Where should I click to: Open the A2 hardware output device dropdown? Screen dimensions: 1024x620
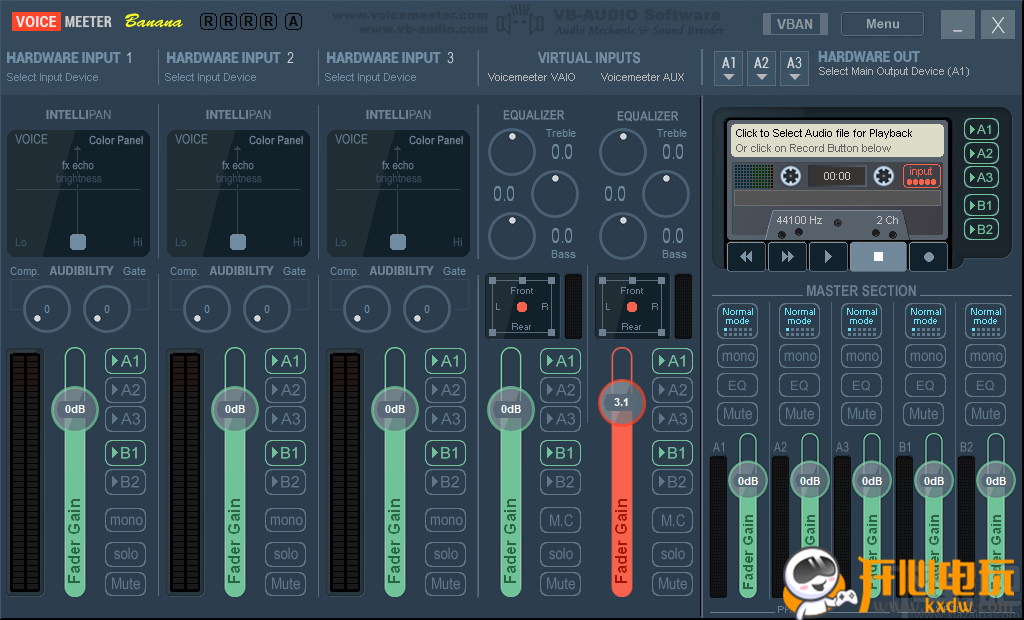762,68
